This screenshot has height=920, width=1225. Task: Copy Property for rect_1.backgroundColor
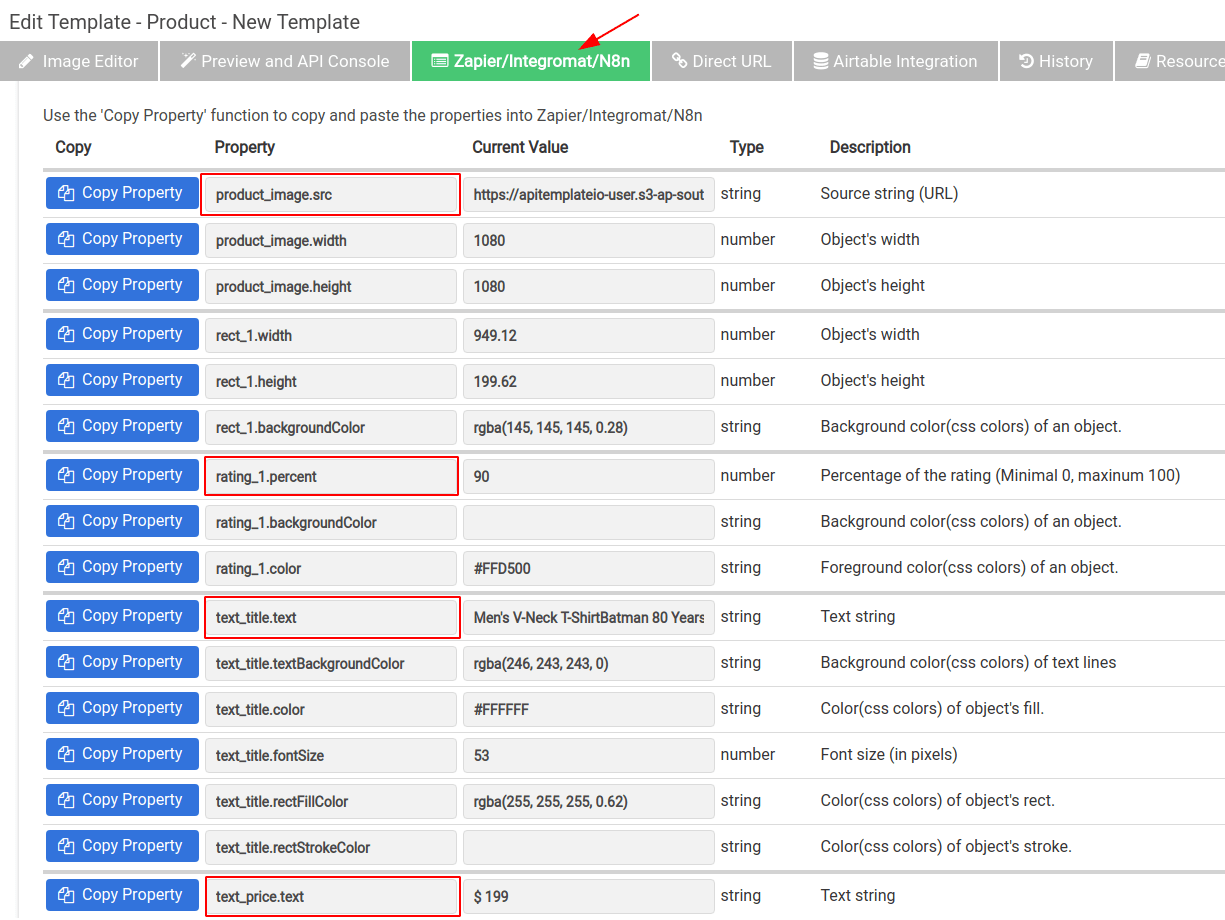click(122, 426)
